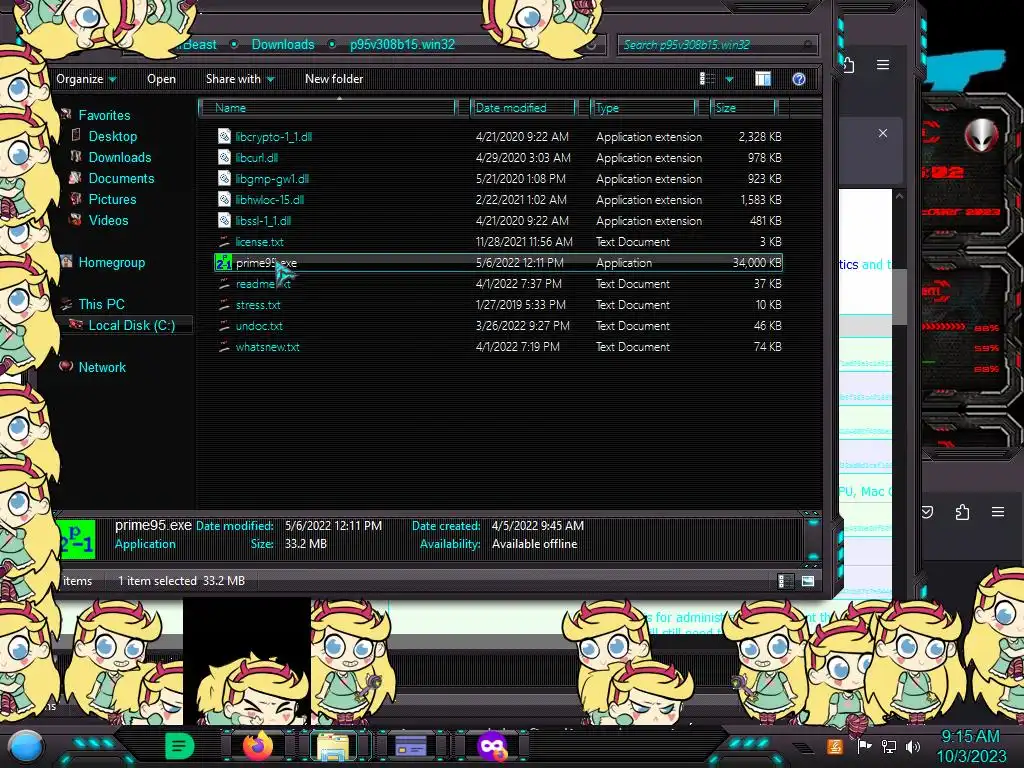Click large prime95 thumbnail in details pane

77,539
